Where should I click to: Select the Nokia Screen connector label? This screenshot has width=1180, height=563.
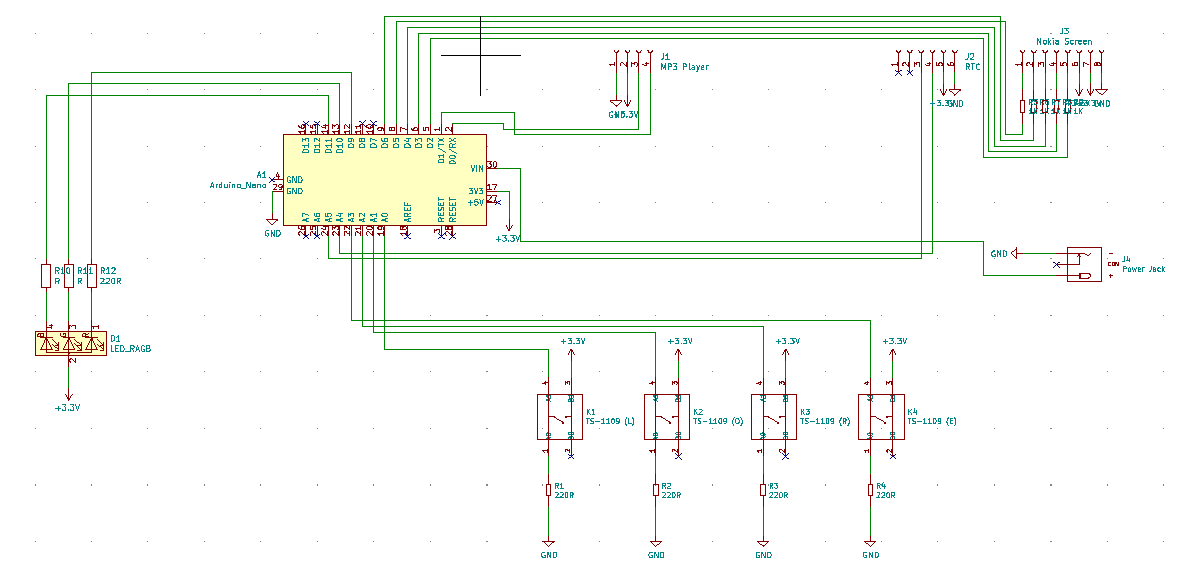pyautogui.click(x=1064, y=42)
